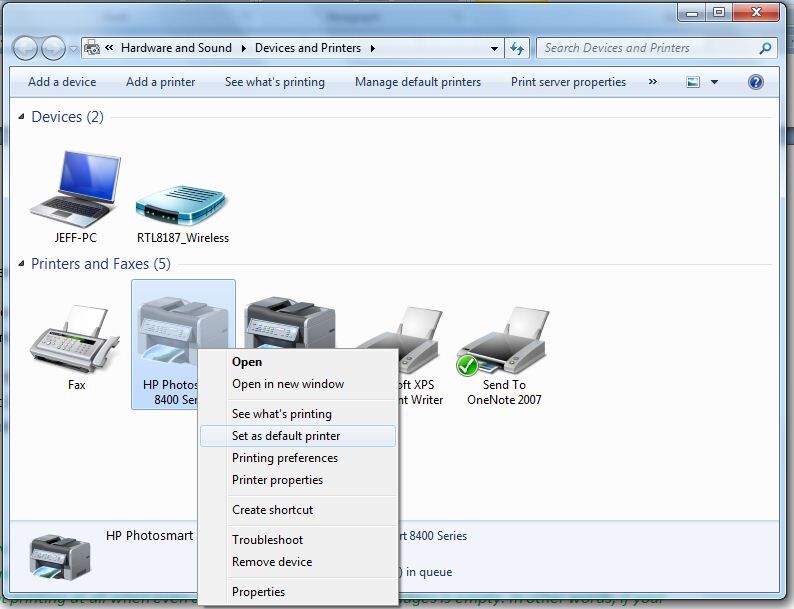Click the refresh arrows button in address bar
794x609 pixels.
pos(517,49)
